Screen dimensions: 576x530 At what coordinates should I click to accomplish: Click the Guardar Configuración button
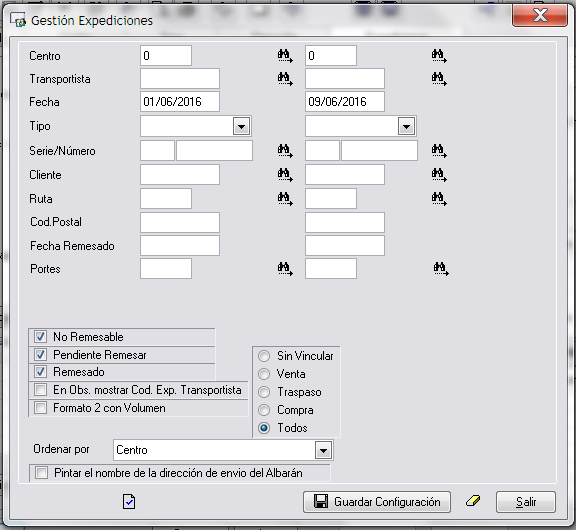[377, 502]
